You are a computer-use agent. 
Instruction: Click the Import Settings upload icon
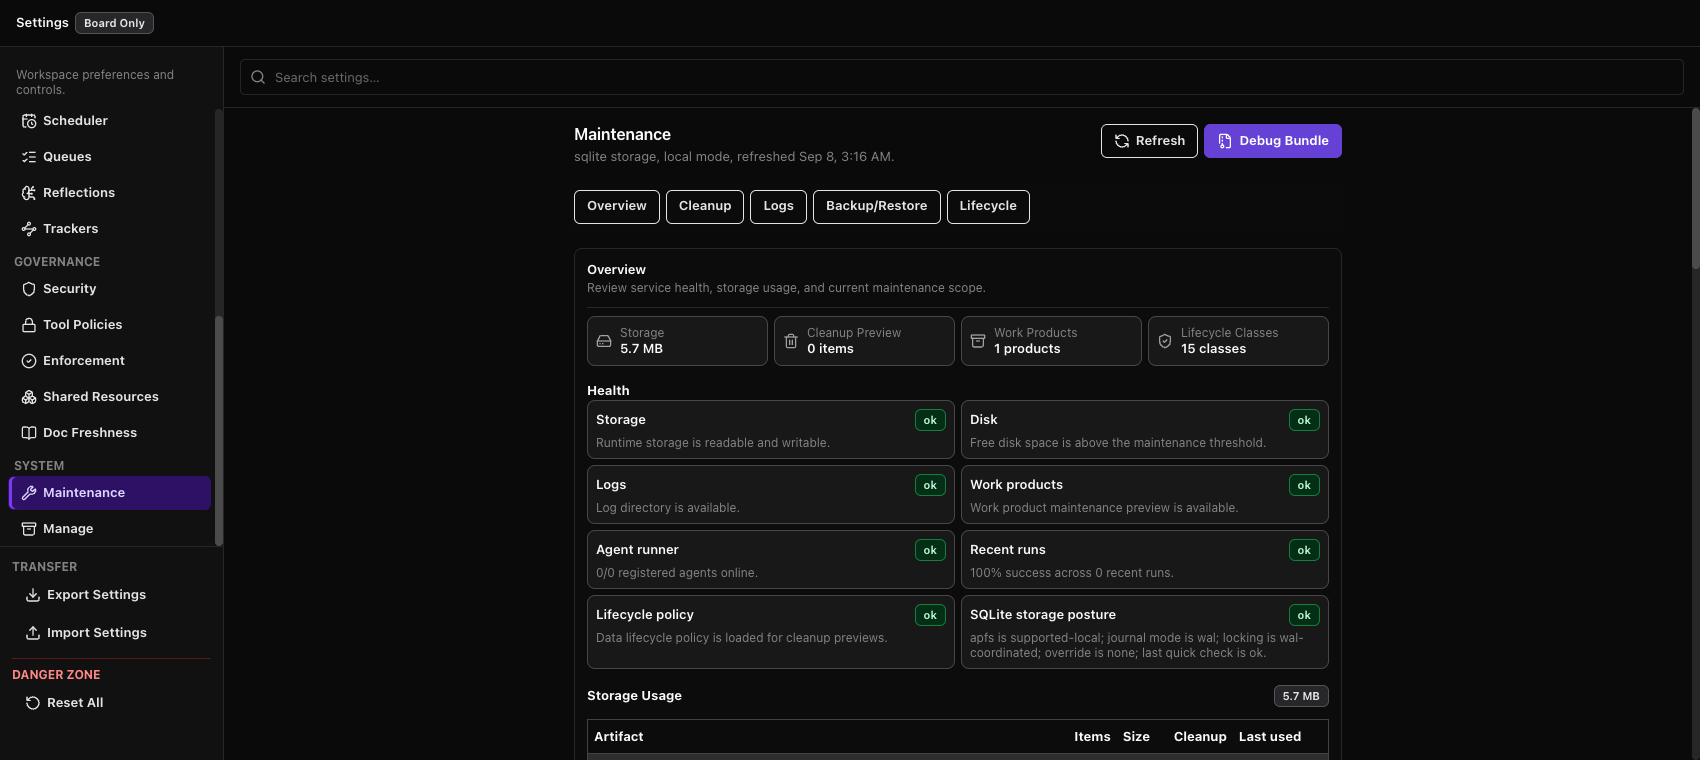coord(33,633)
